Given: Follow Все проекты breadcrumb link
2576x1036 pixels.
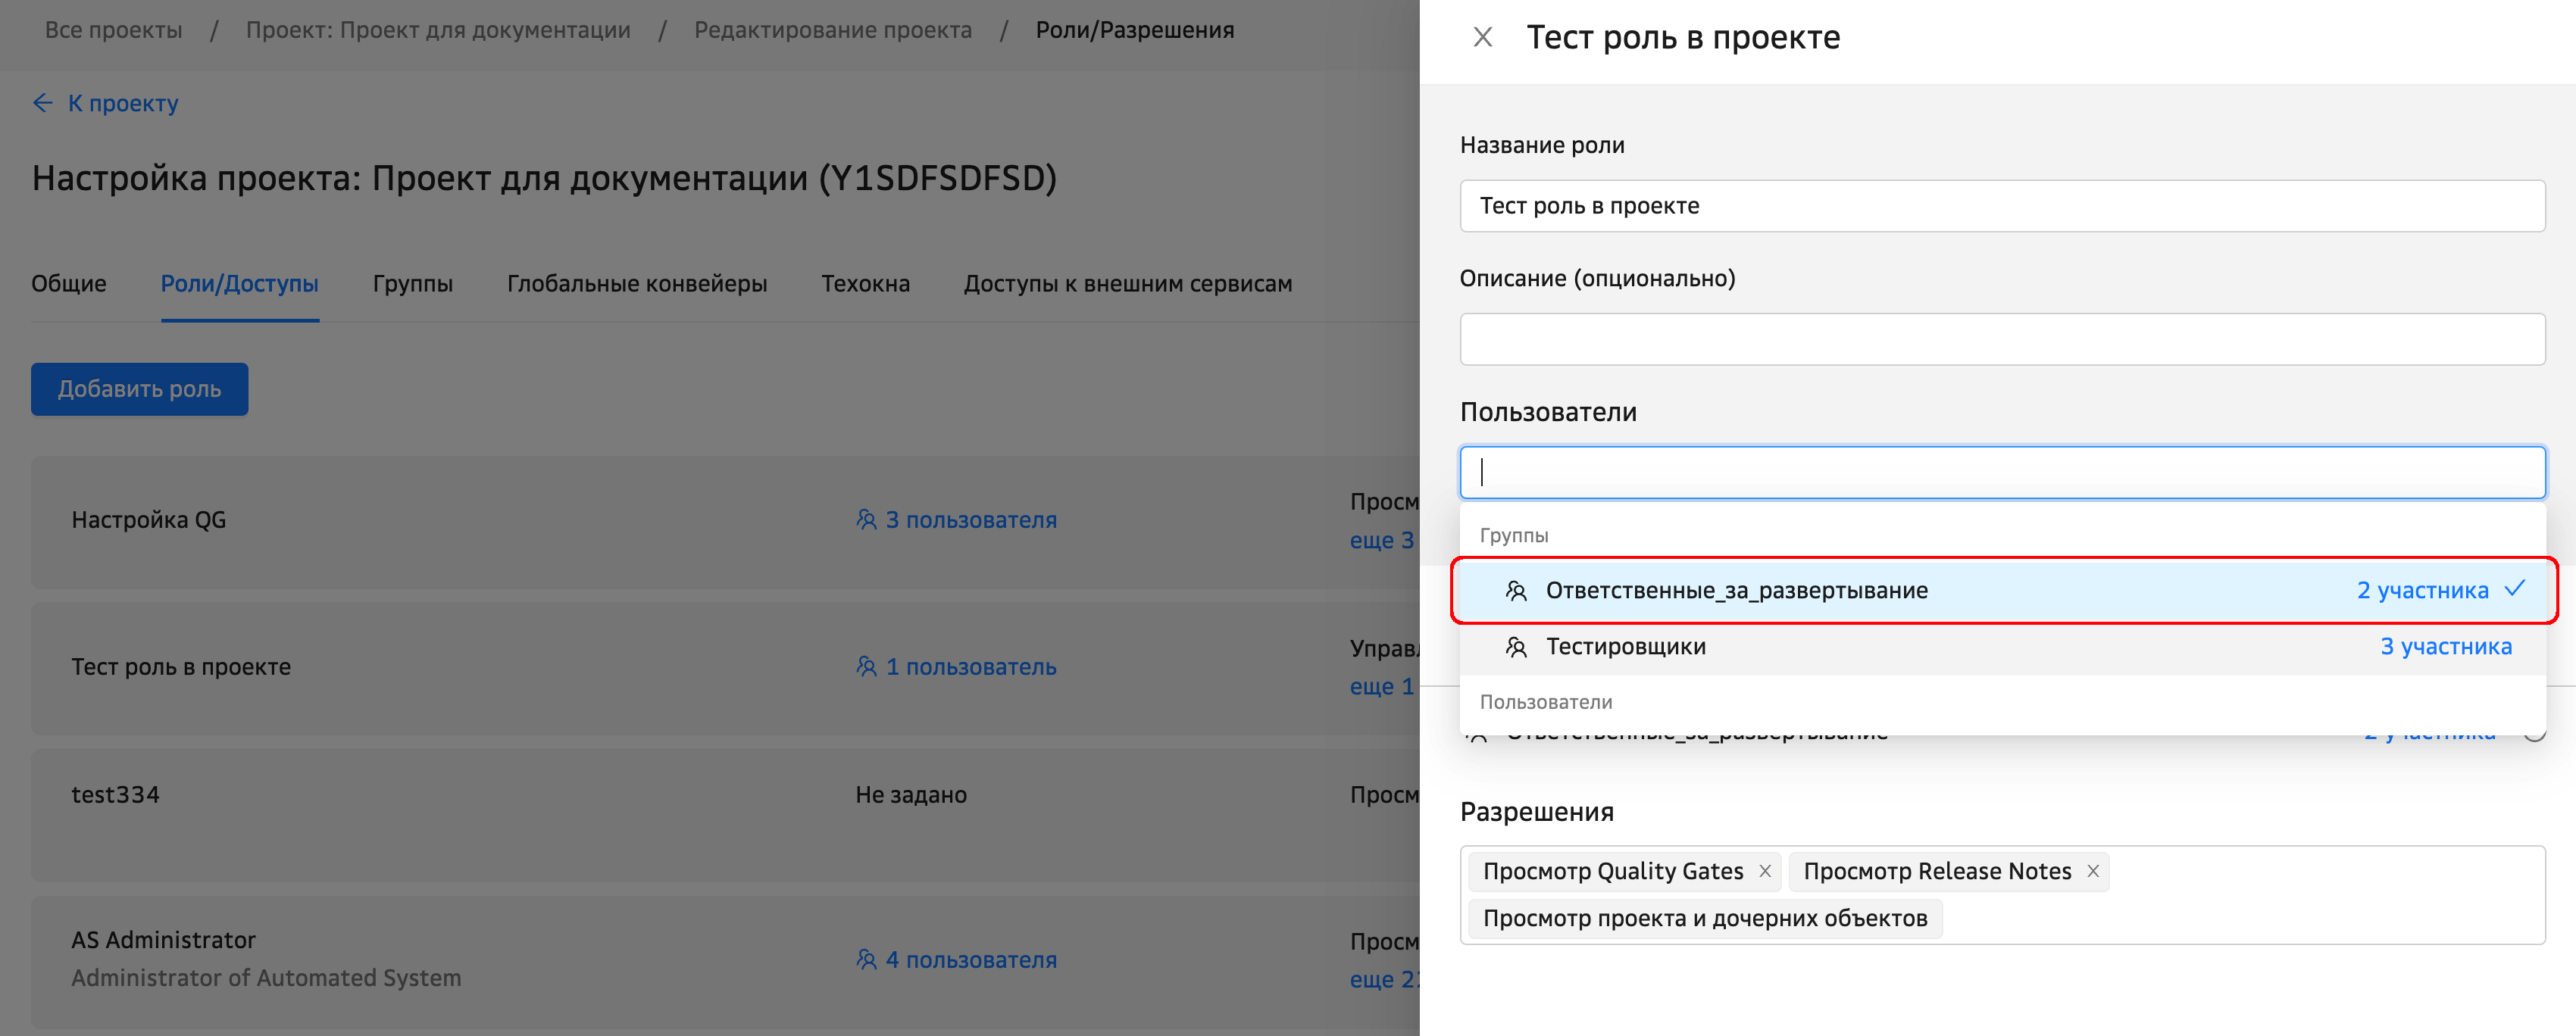Looking at the screenshot, I should coord(113,30).
